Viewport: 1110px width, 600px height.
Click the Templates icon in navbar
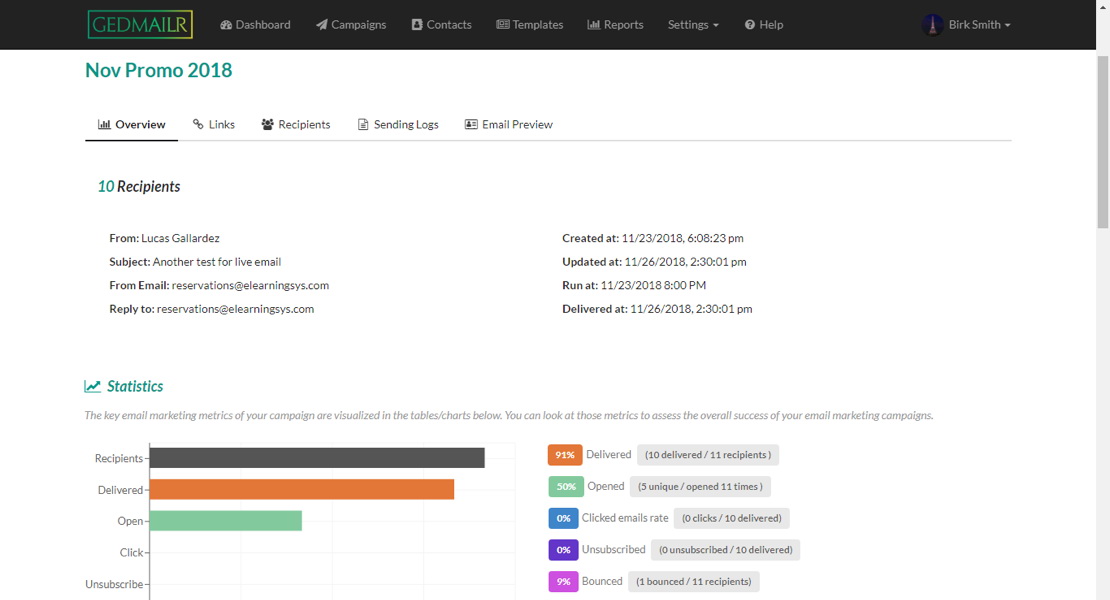tap(502, 24)
